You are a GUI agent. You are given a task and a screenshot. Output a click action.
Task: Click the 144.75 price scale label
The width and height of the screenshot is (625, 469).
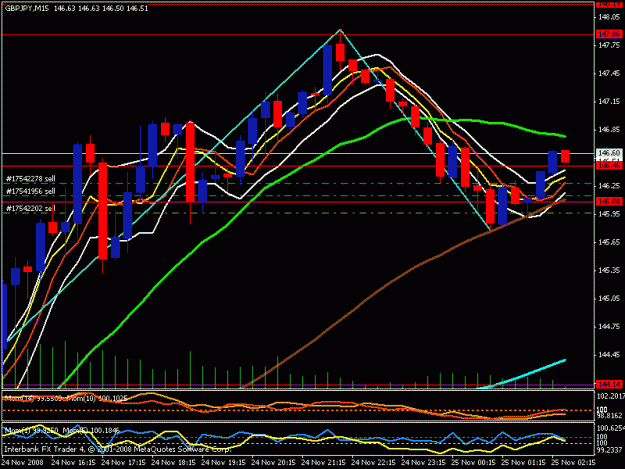coord(609,326)
